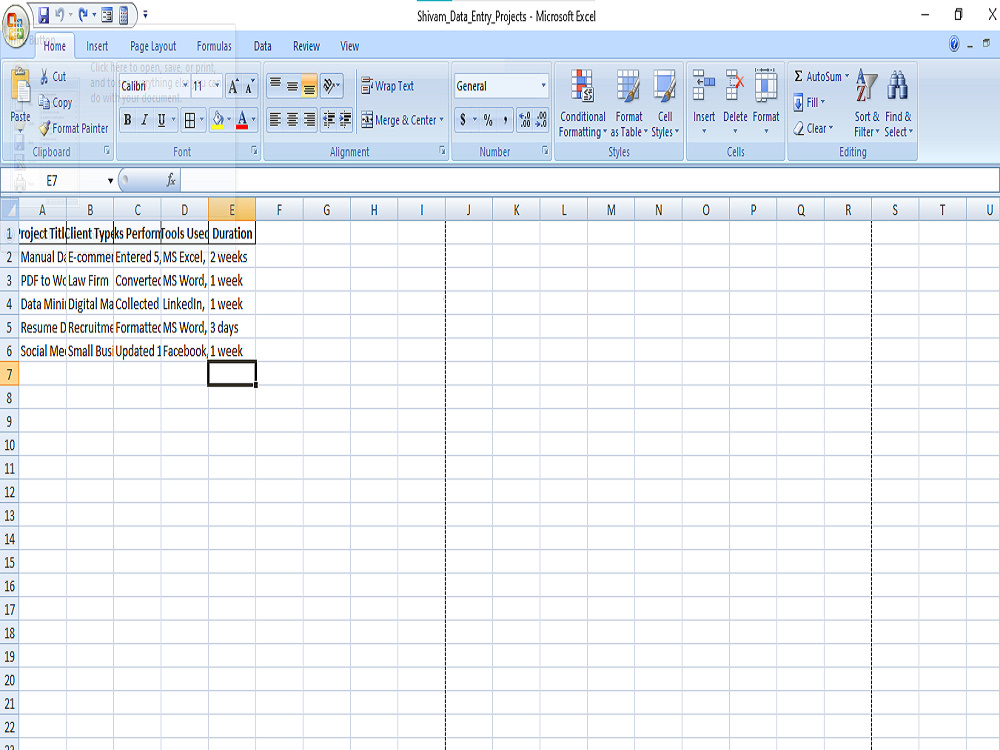This screenshot has height=750, width=1000.
Task: Decrease decimal places
Action: click(x=541, y=119)
